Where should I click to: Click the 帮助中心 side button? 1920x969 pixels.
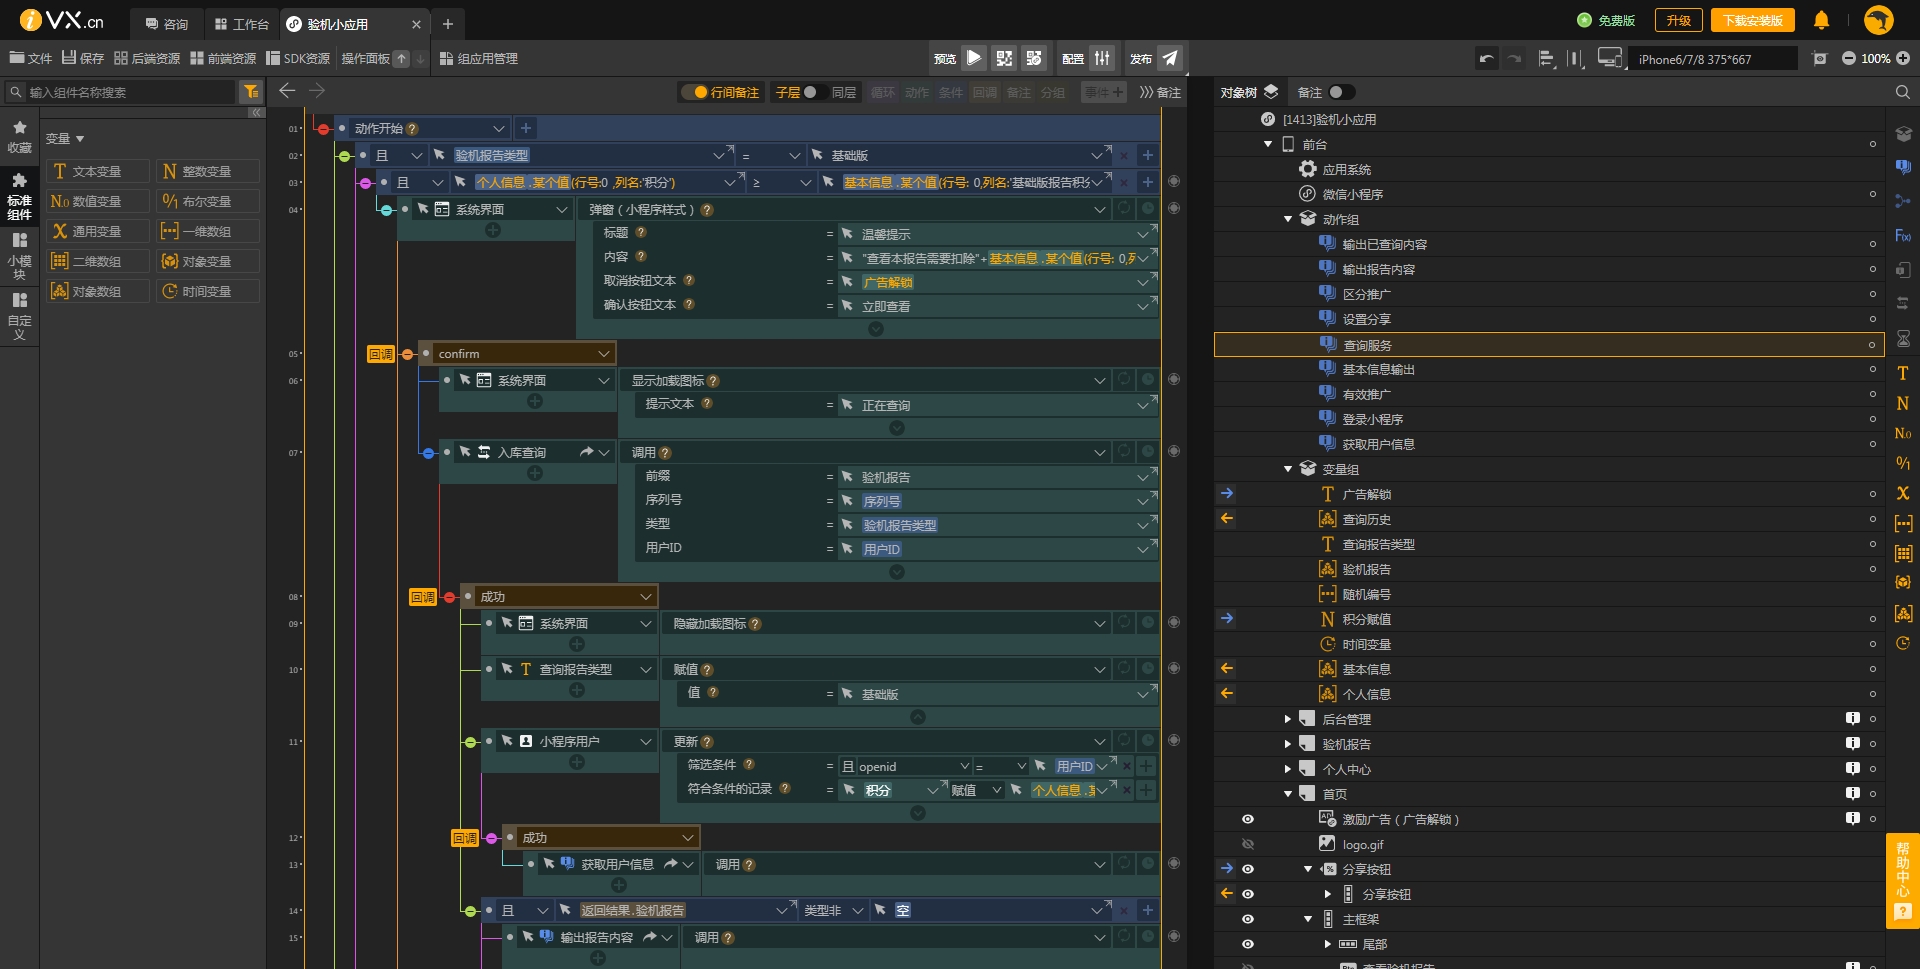pyautogui.click(x=1902, y=881)
